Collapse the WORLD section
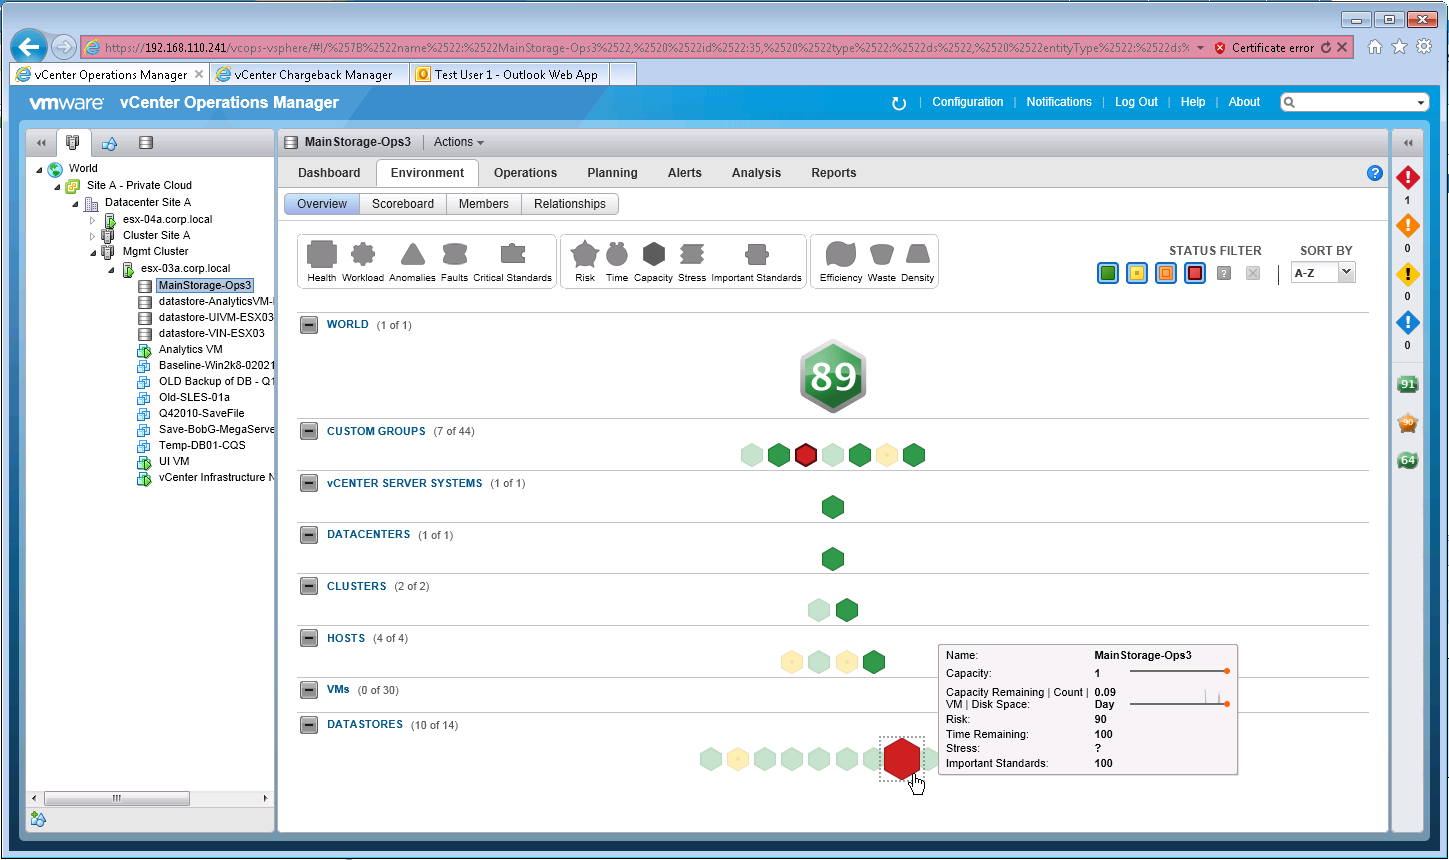This screenshot has width=1449, height=860. 310,325
